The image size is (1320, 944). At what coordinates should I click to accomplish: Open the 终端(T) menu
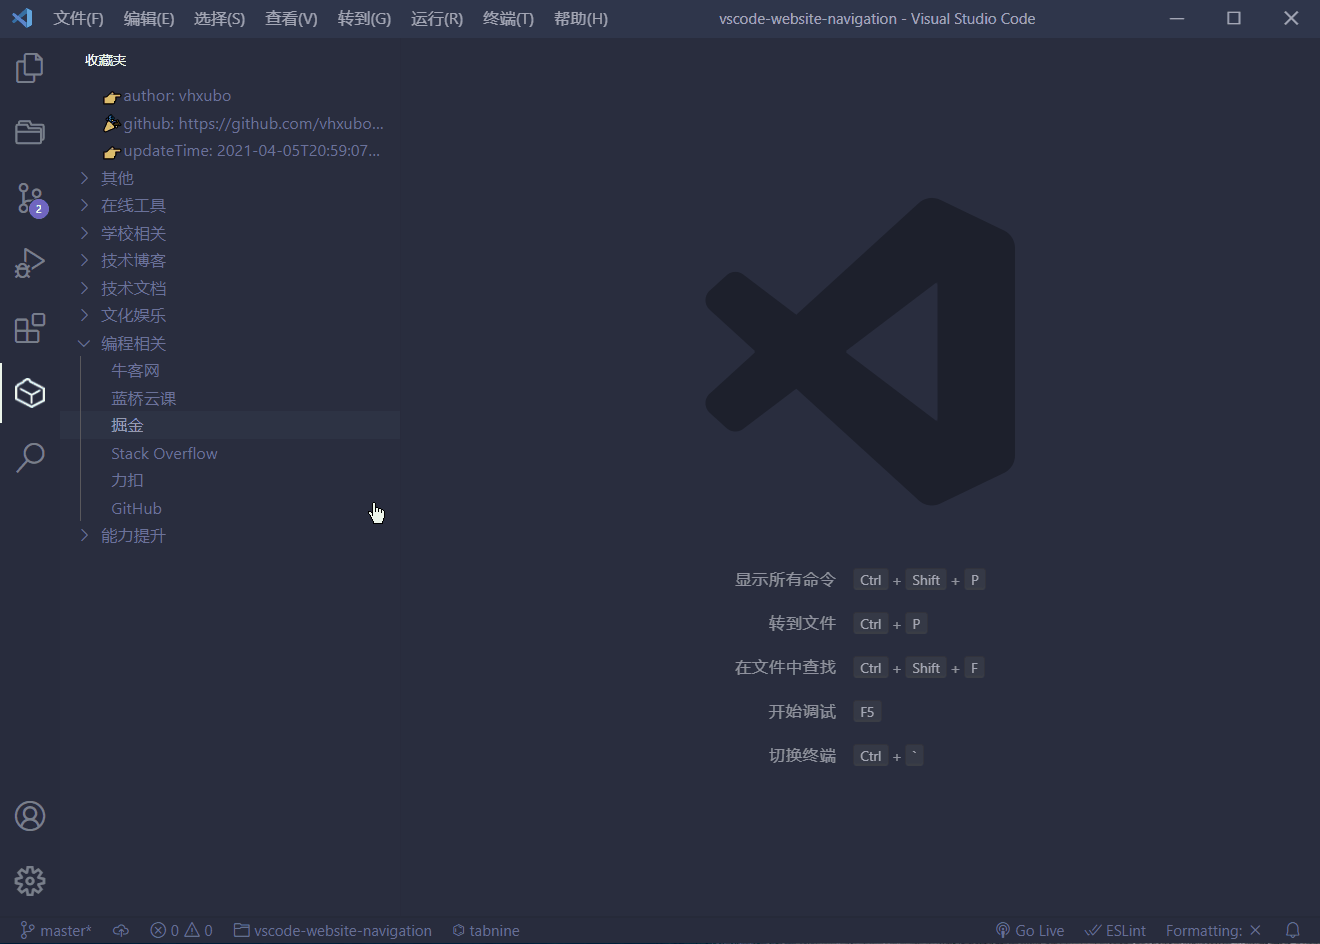[508, 19]
